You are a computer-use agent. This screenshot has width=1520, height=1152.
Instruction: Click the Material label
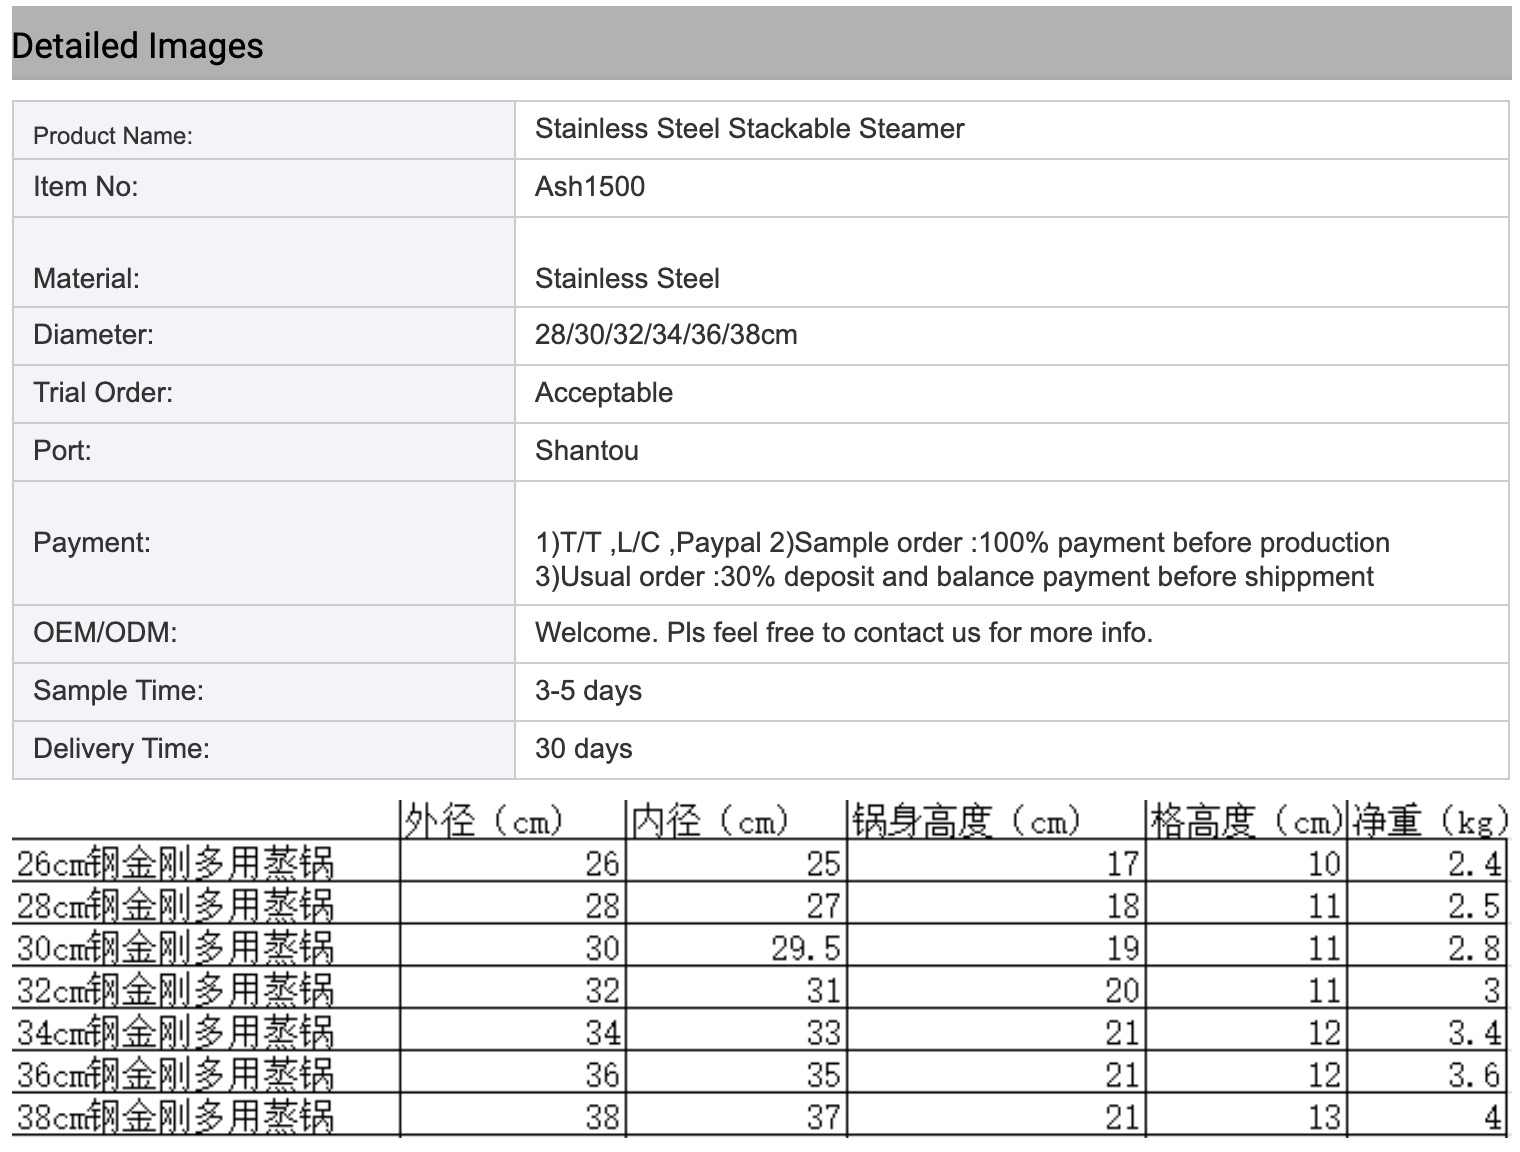87,278
